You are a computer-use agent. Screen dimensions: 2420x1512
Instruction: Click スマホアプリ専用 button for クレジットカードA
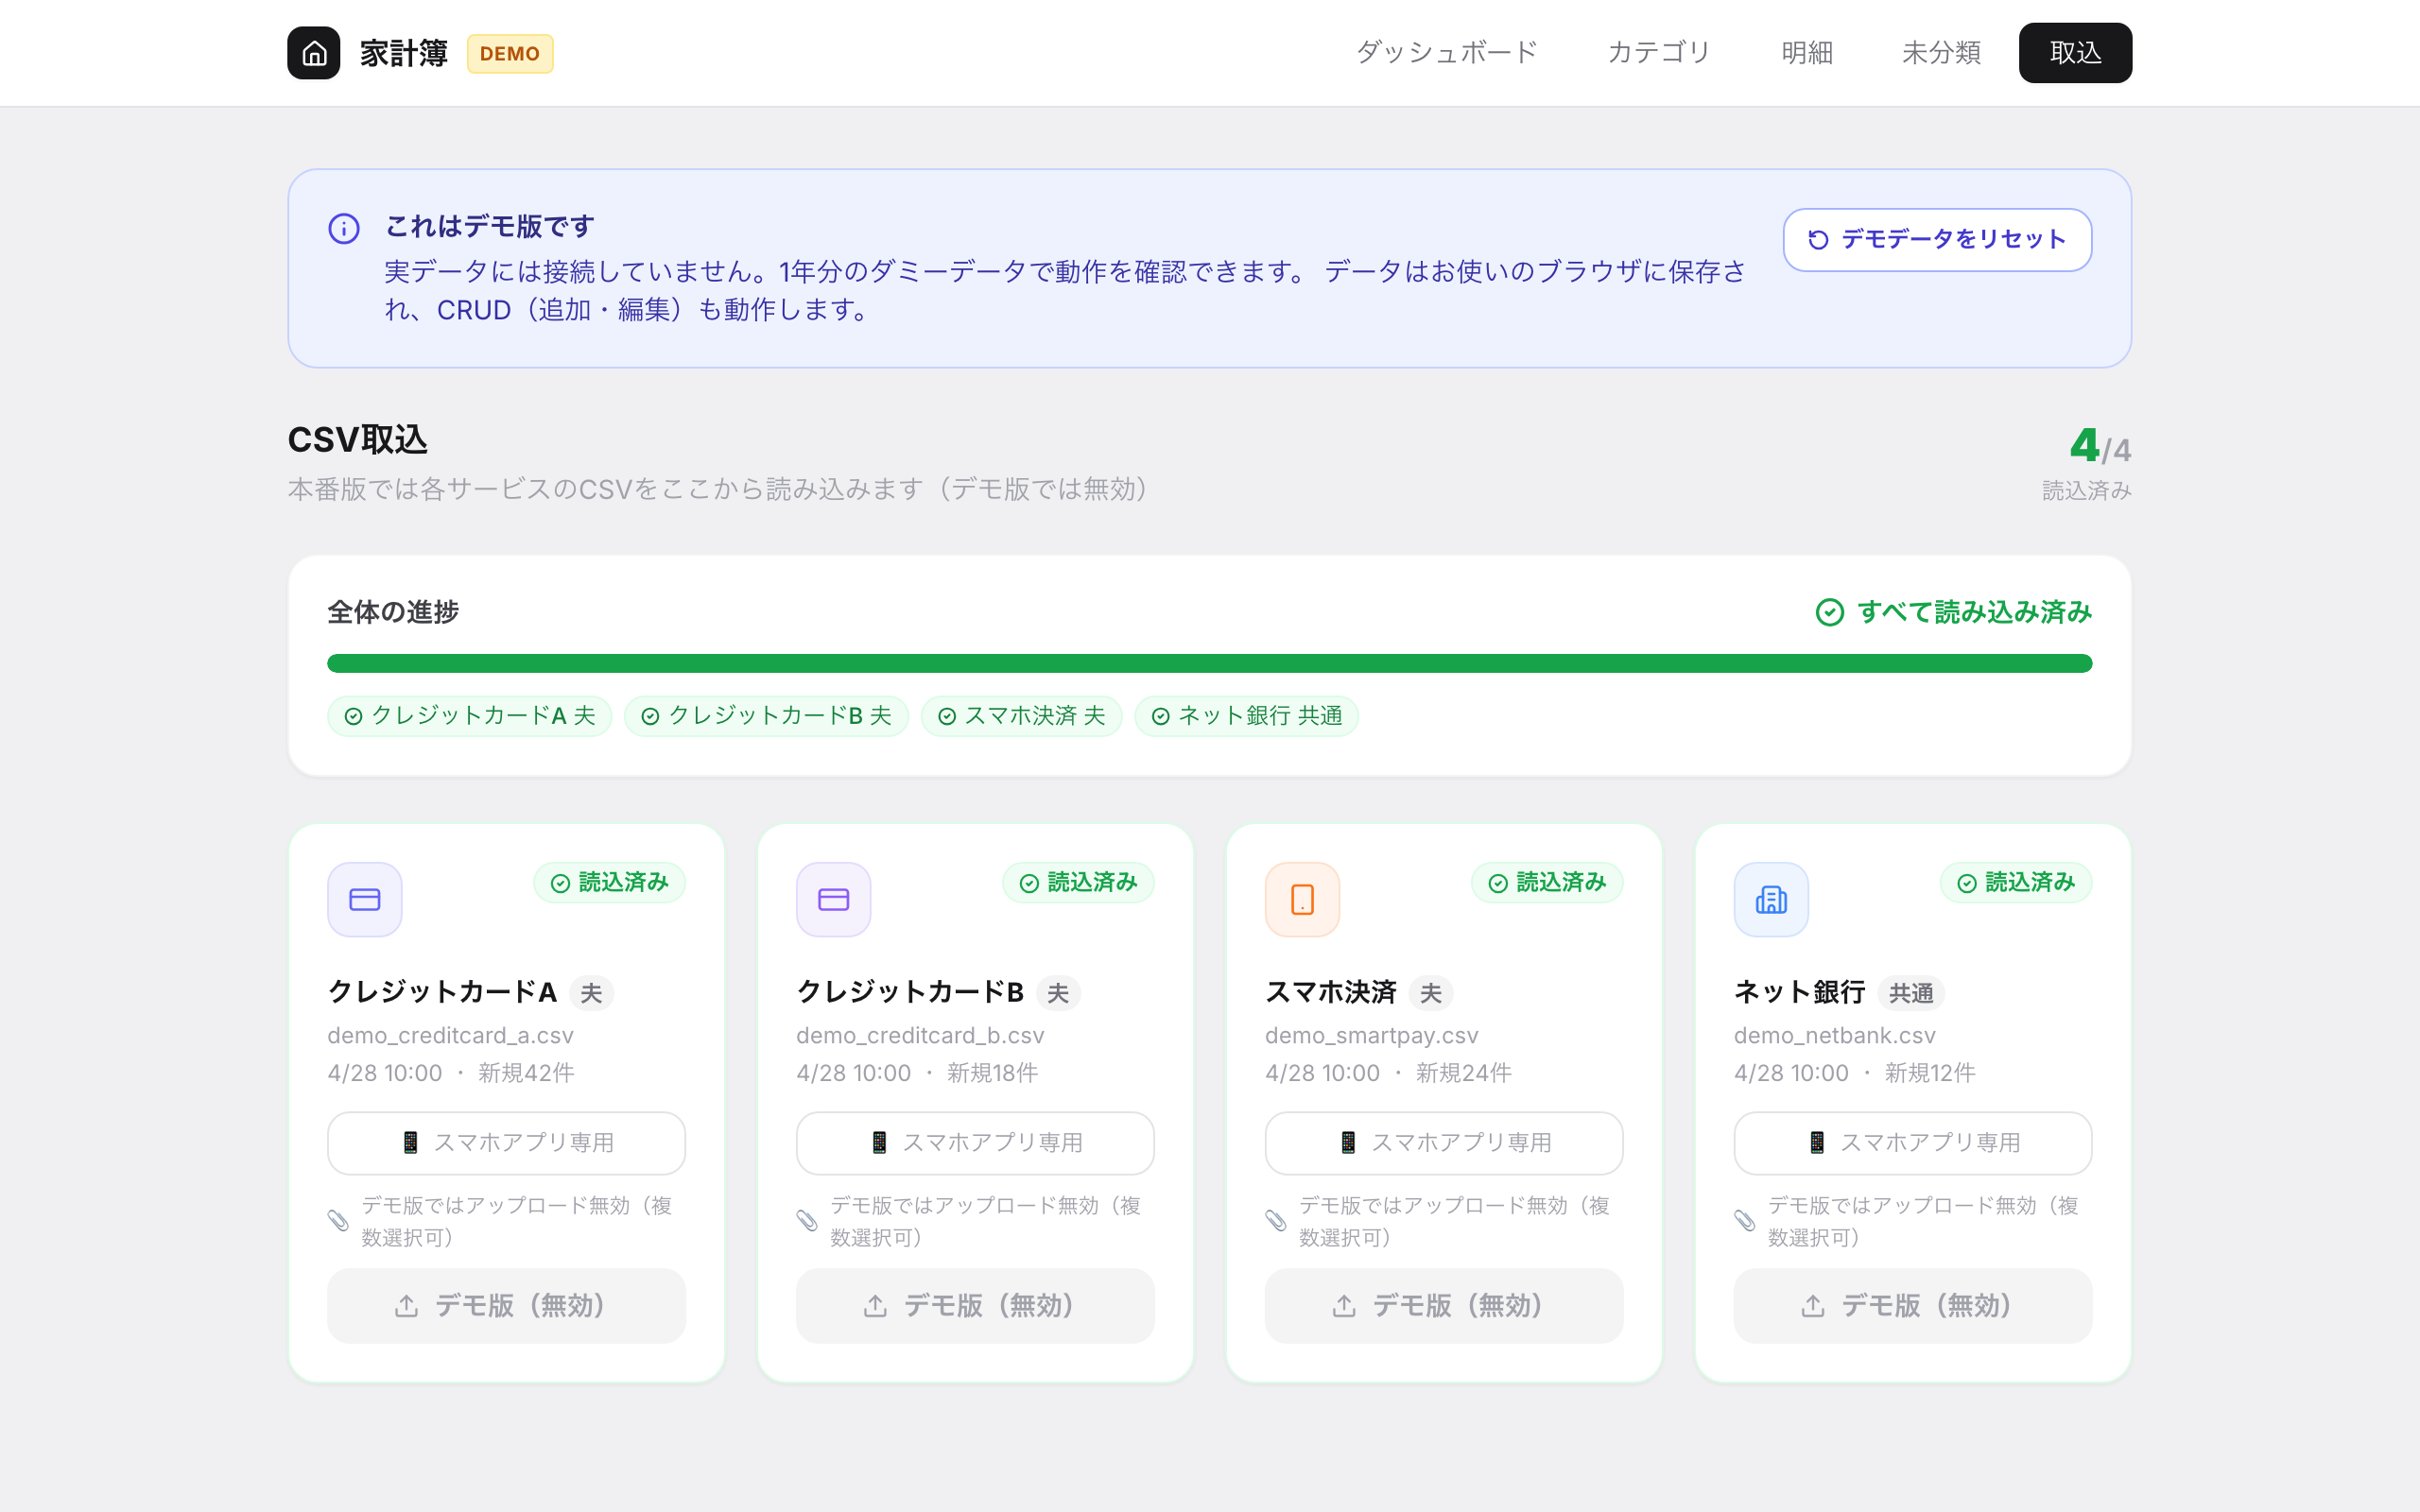coord(506,1143)
